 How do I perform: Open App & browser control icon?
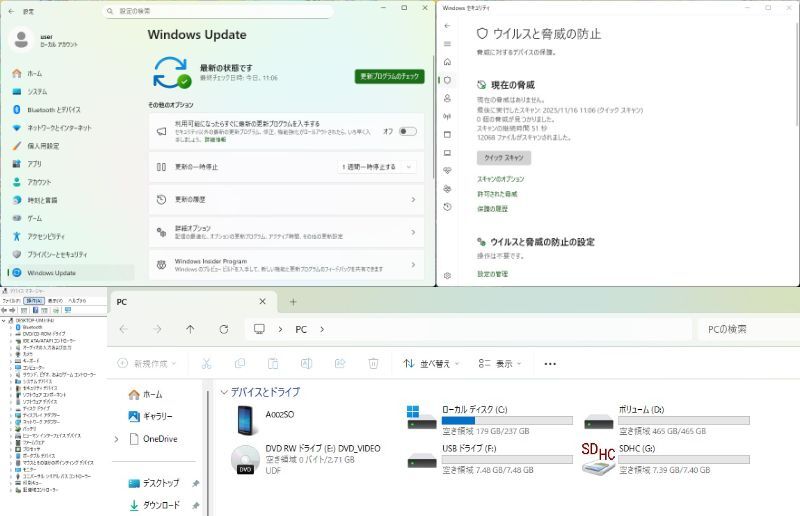coord(447,135)
